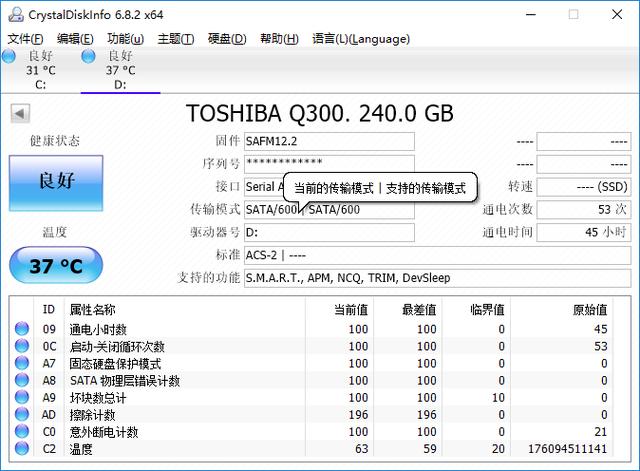Select the 意外断电计数 attribute row
This screenshot has width=640, height=471.
click(311, 431)
